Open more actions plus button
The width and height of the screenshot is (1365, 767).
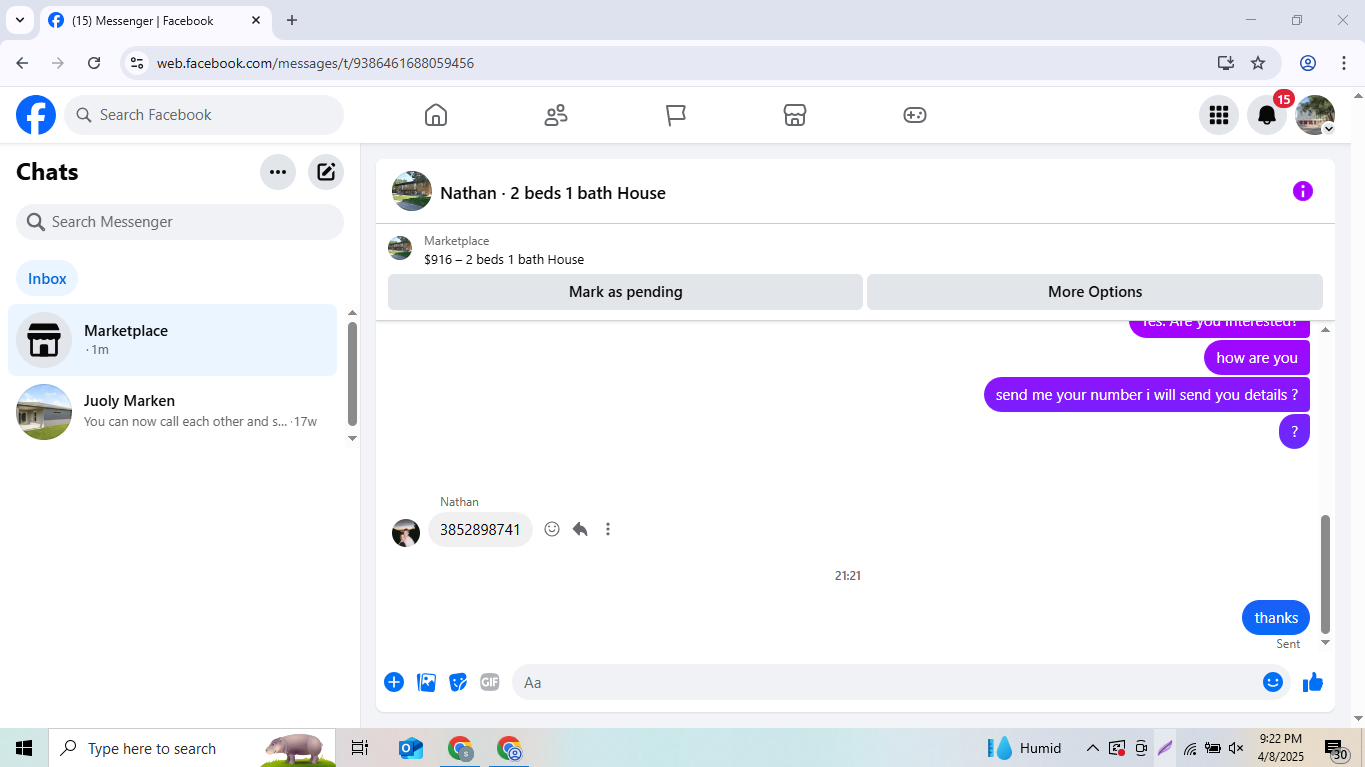(394, 682)
